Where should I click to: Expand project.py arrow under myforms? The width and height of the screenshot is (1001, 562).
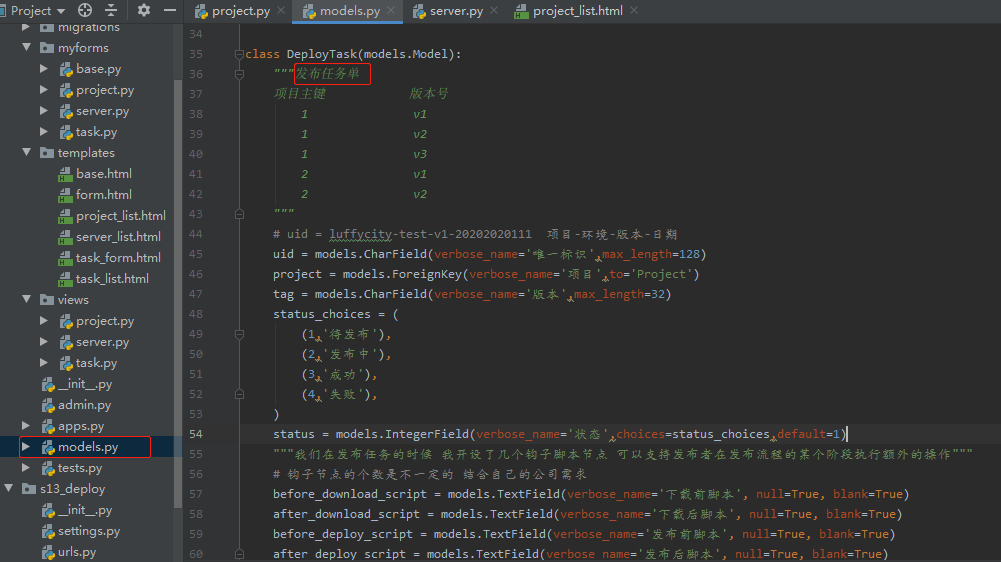[44, 89]
